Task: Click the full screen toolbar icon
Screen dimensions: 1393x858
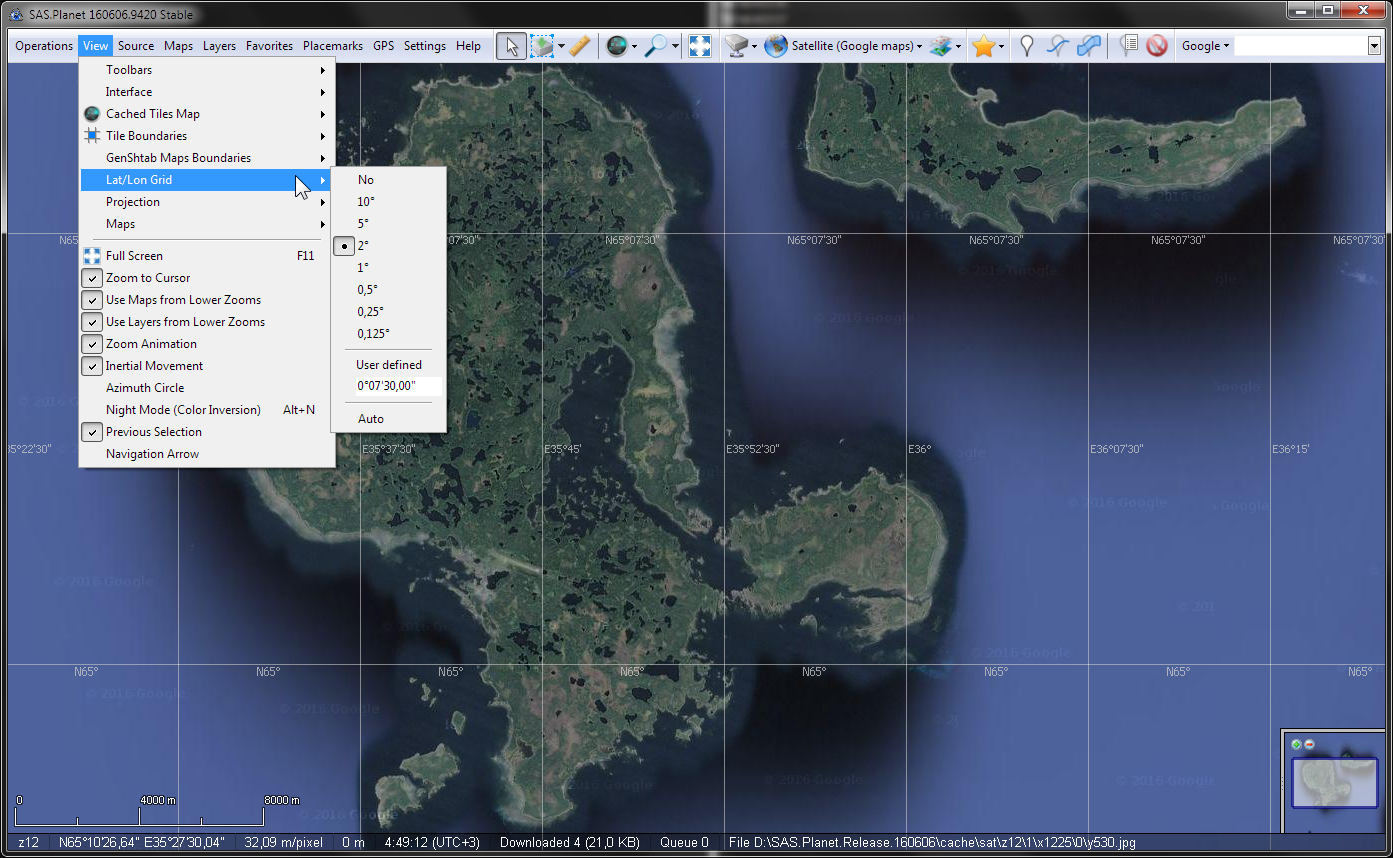Action: [x=700, y=46]
